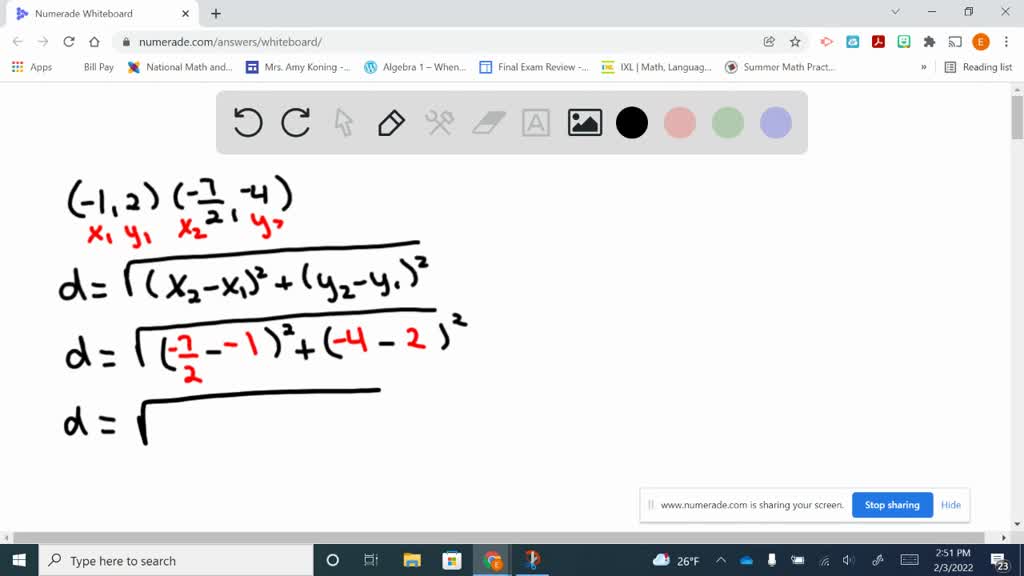Viewport: 1024px width, 576px height.
Task: Click the Stop sharing button
Action: 891,505
